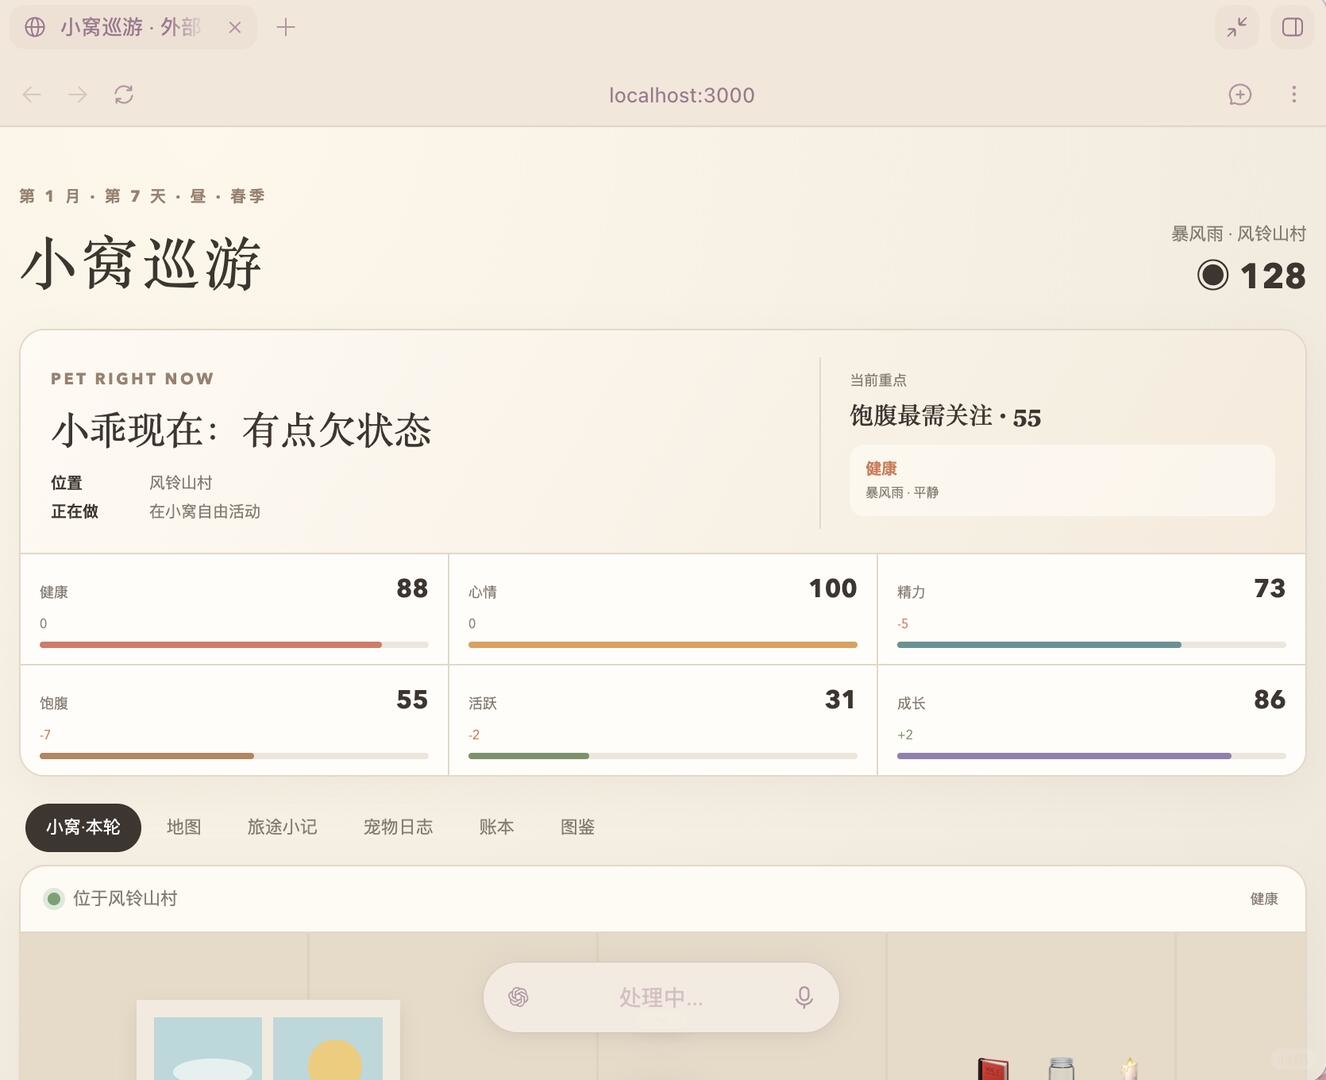Click the date line 第 1 月 · 第 7 天
Screen dimensions: 1326x1080
[142, 196]
